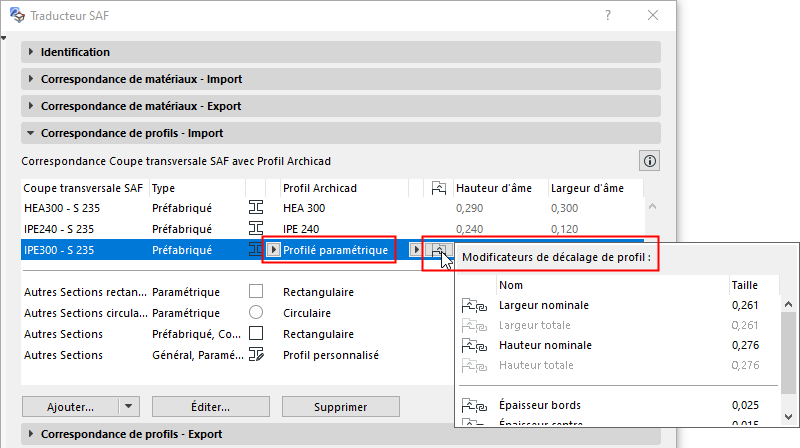Viewport: 800px width, 448px height.
Task: Click the Traducteur SAF title icon
Action: pos(17,15)
